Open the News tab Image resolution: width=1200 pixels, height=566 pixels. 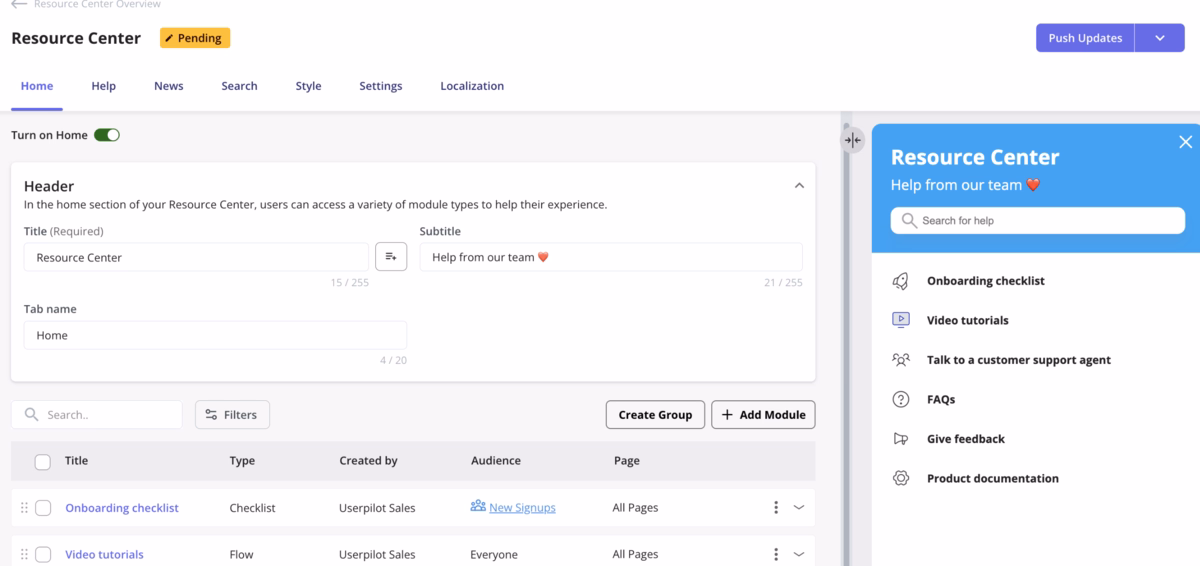168,86
